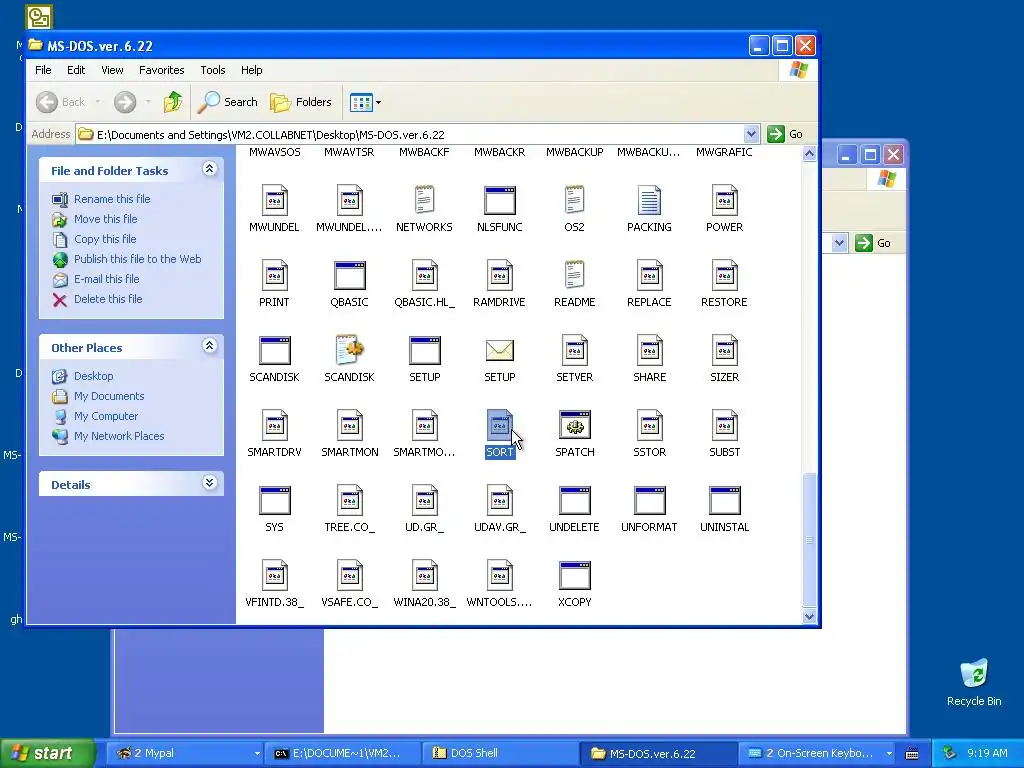Open the Views dropdown button

[x=365, y=102]
